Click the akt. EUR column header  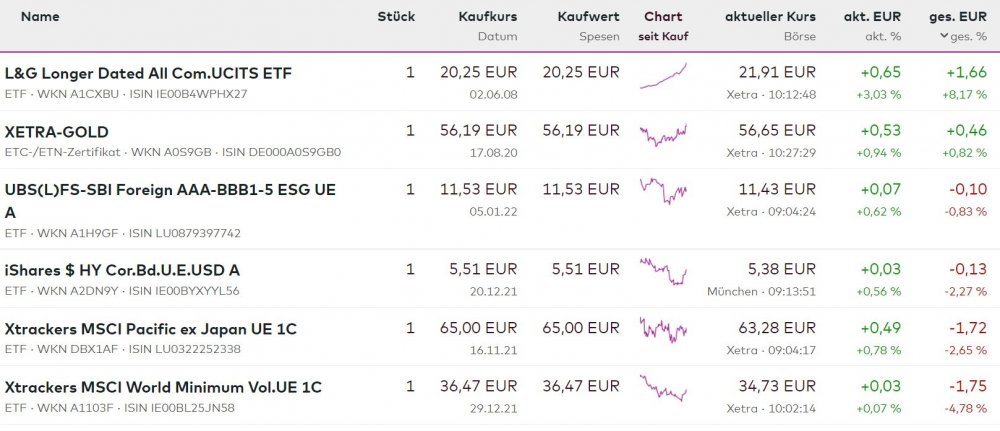pyautogui.click(x=874, y=17)
